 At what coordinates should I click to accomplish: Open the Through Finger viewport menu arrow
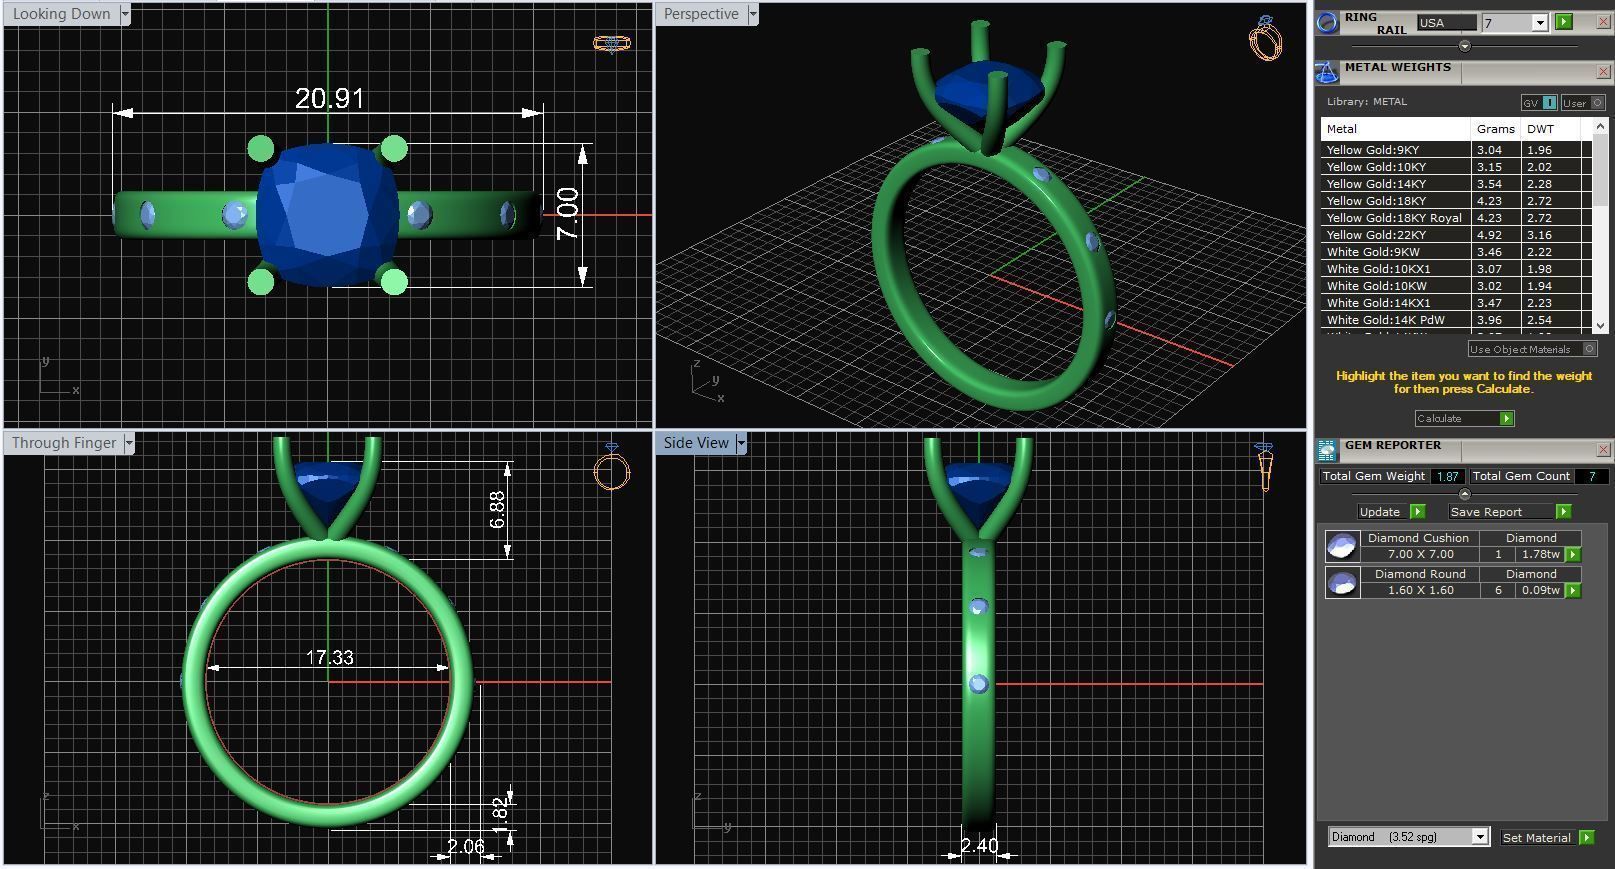[129, 443]
